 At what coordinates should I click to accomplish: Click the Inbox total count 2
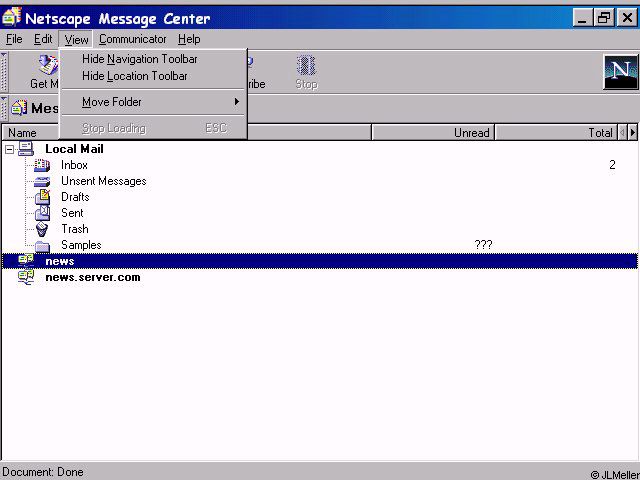point(612,165)
